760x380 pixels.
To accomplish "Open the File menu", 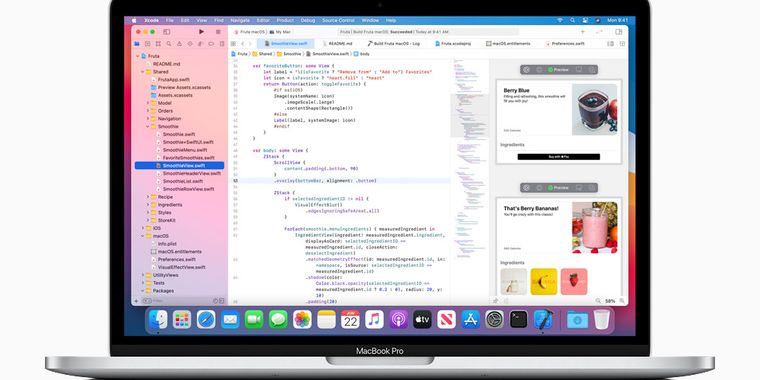I will tap(170, 20).
